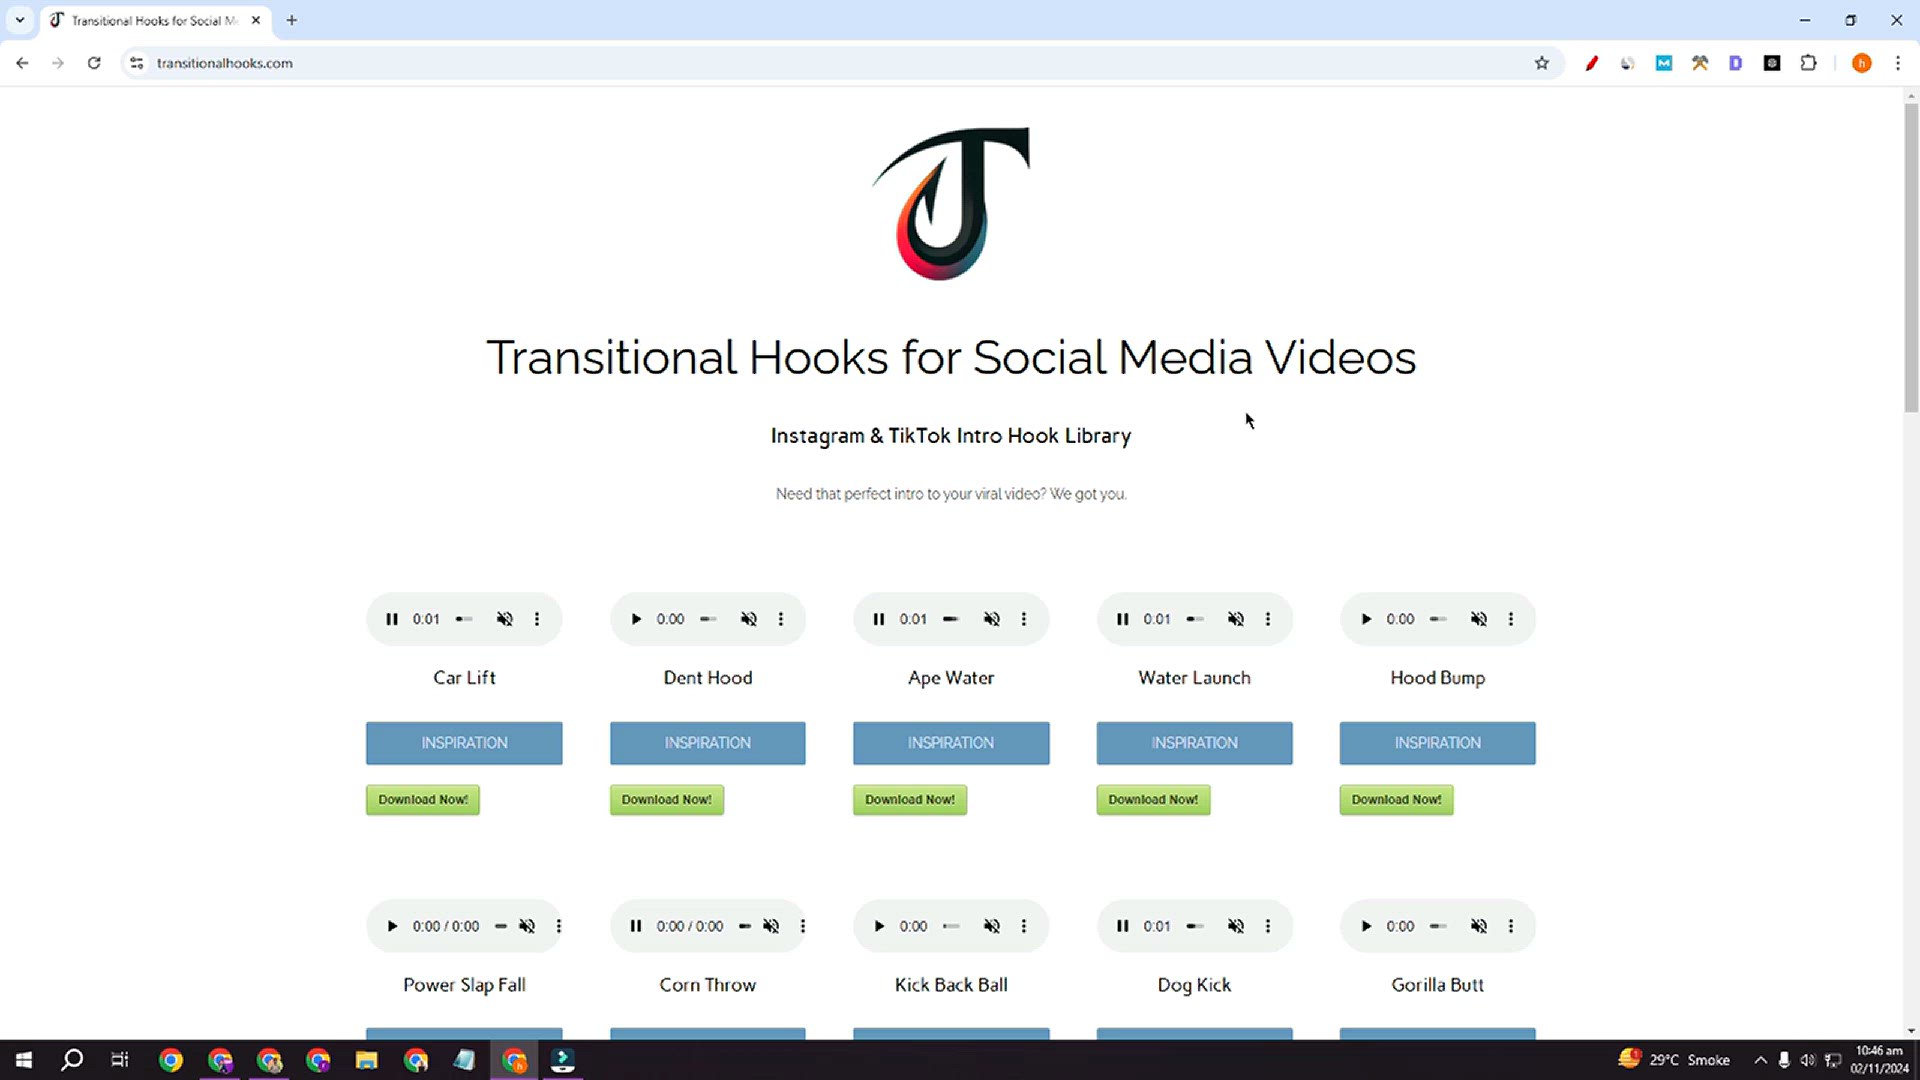Open more options for Car Lift player
The height and width of the screenshot is (1080, 1920).
click(537, 619)
